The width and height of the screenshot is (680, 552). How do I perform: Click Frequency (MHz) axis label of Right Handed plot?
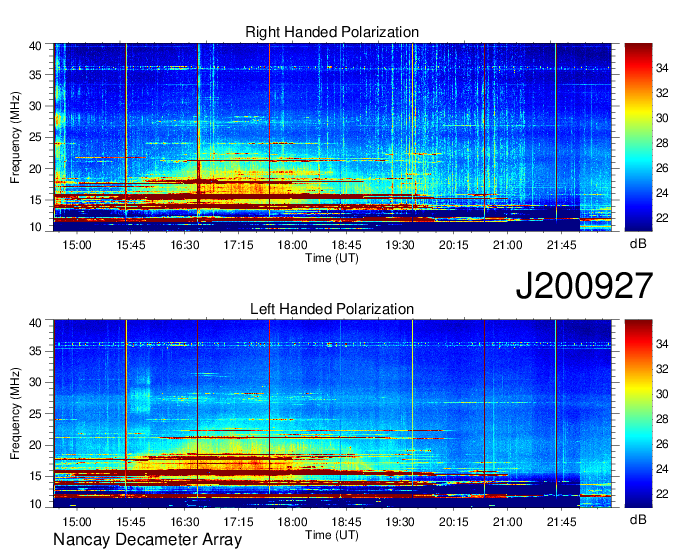point(15,137)
